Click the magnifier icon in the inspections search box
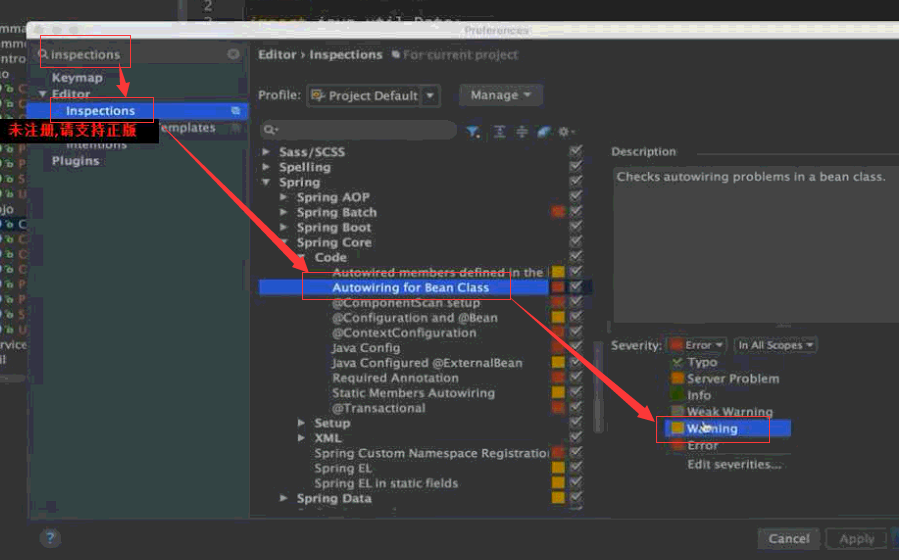Screen dimensions: 899x560 270,130
